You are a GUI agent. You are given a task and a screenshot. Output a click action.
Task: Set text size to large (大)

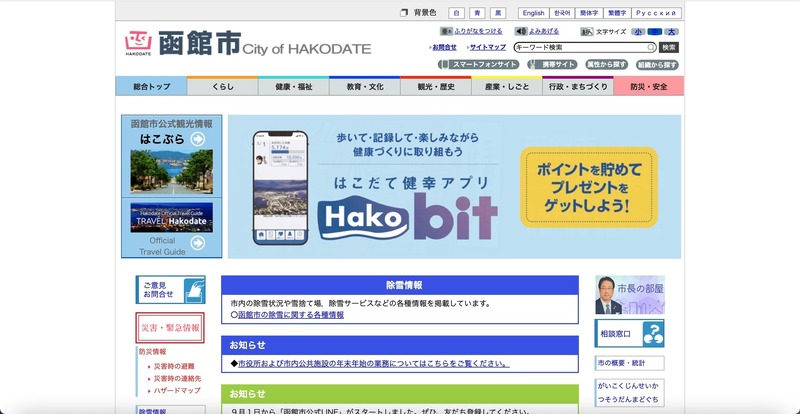[671, 32]
